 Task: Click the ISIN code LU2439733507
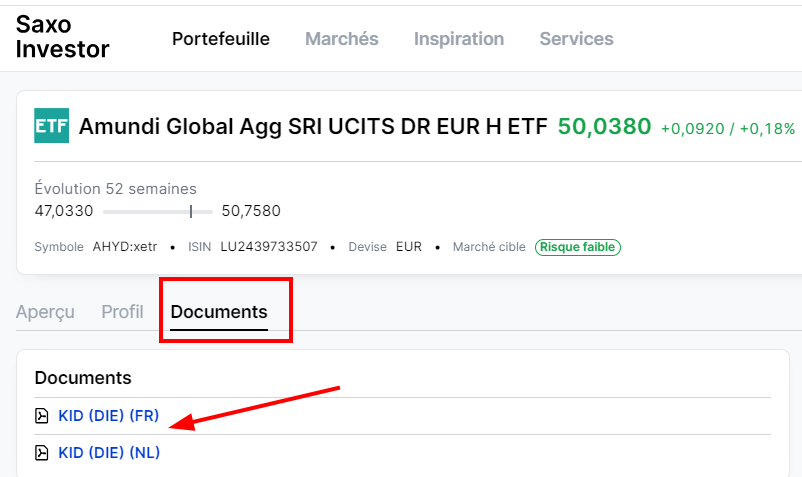pos(267,247)
